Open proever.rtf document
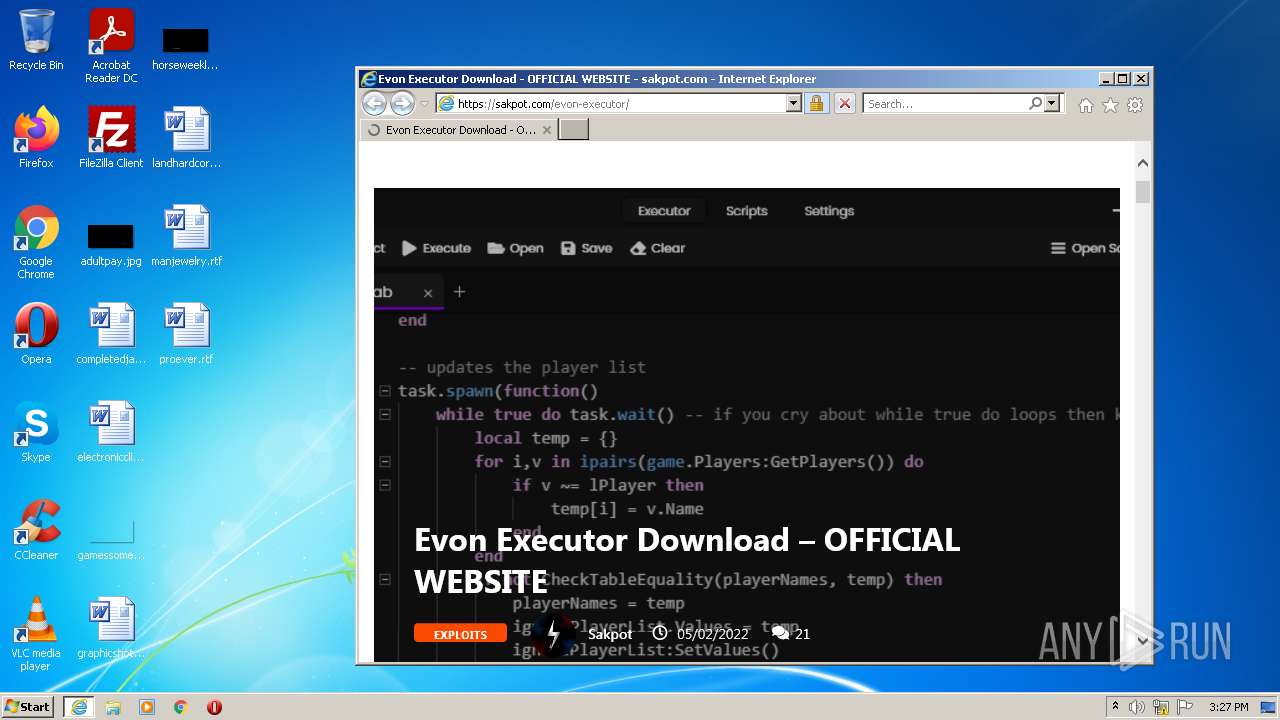 click(186, 334)
